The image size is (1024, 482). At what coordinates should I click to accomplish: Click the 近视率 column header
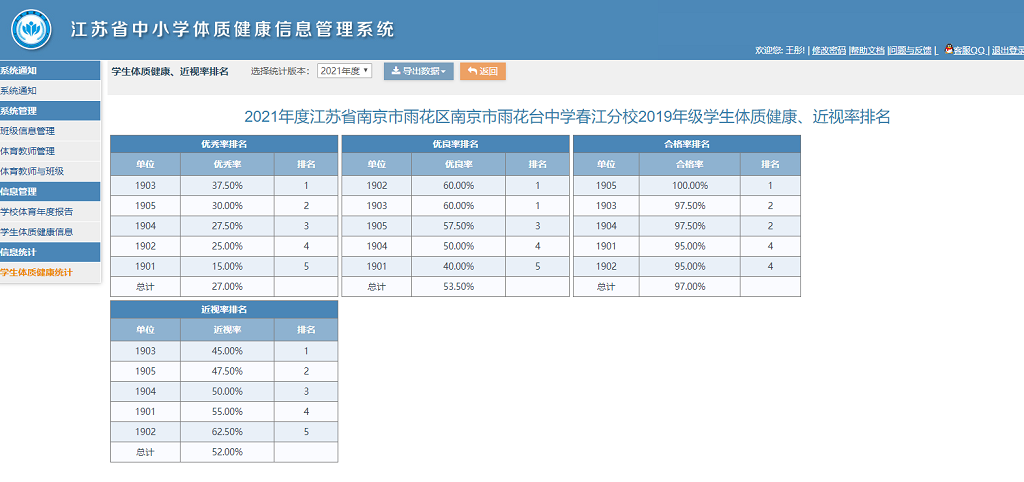pos(227,330)
